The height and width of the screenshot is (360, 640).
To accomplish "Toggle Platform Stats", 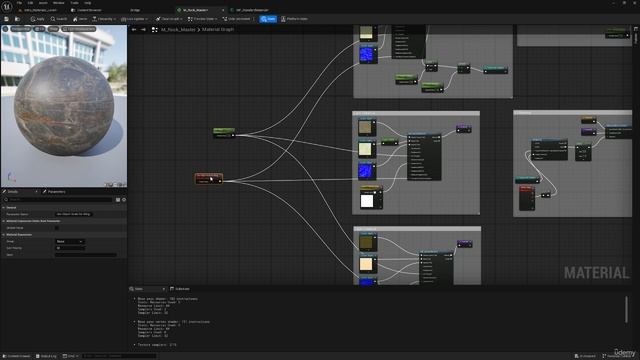I will click(294, 19).
